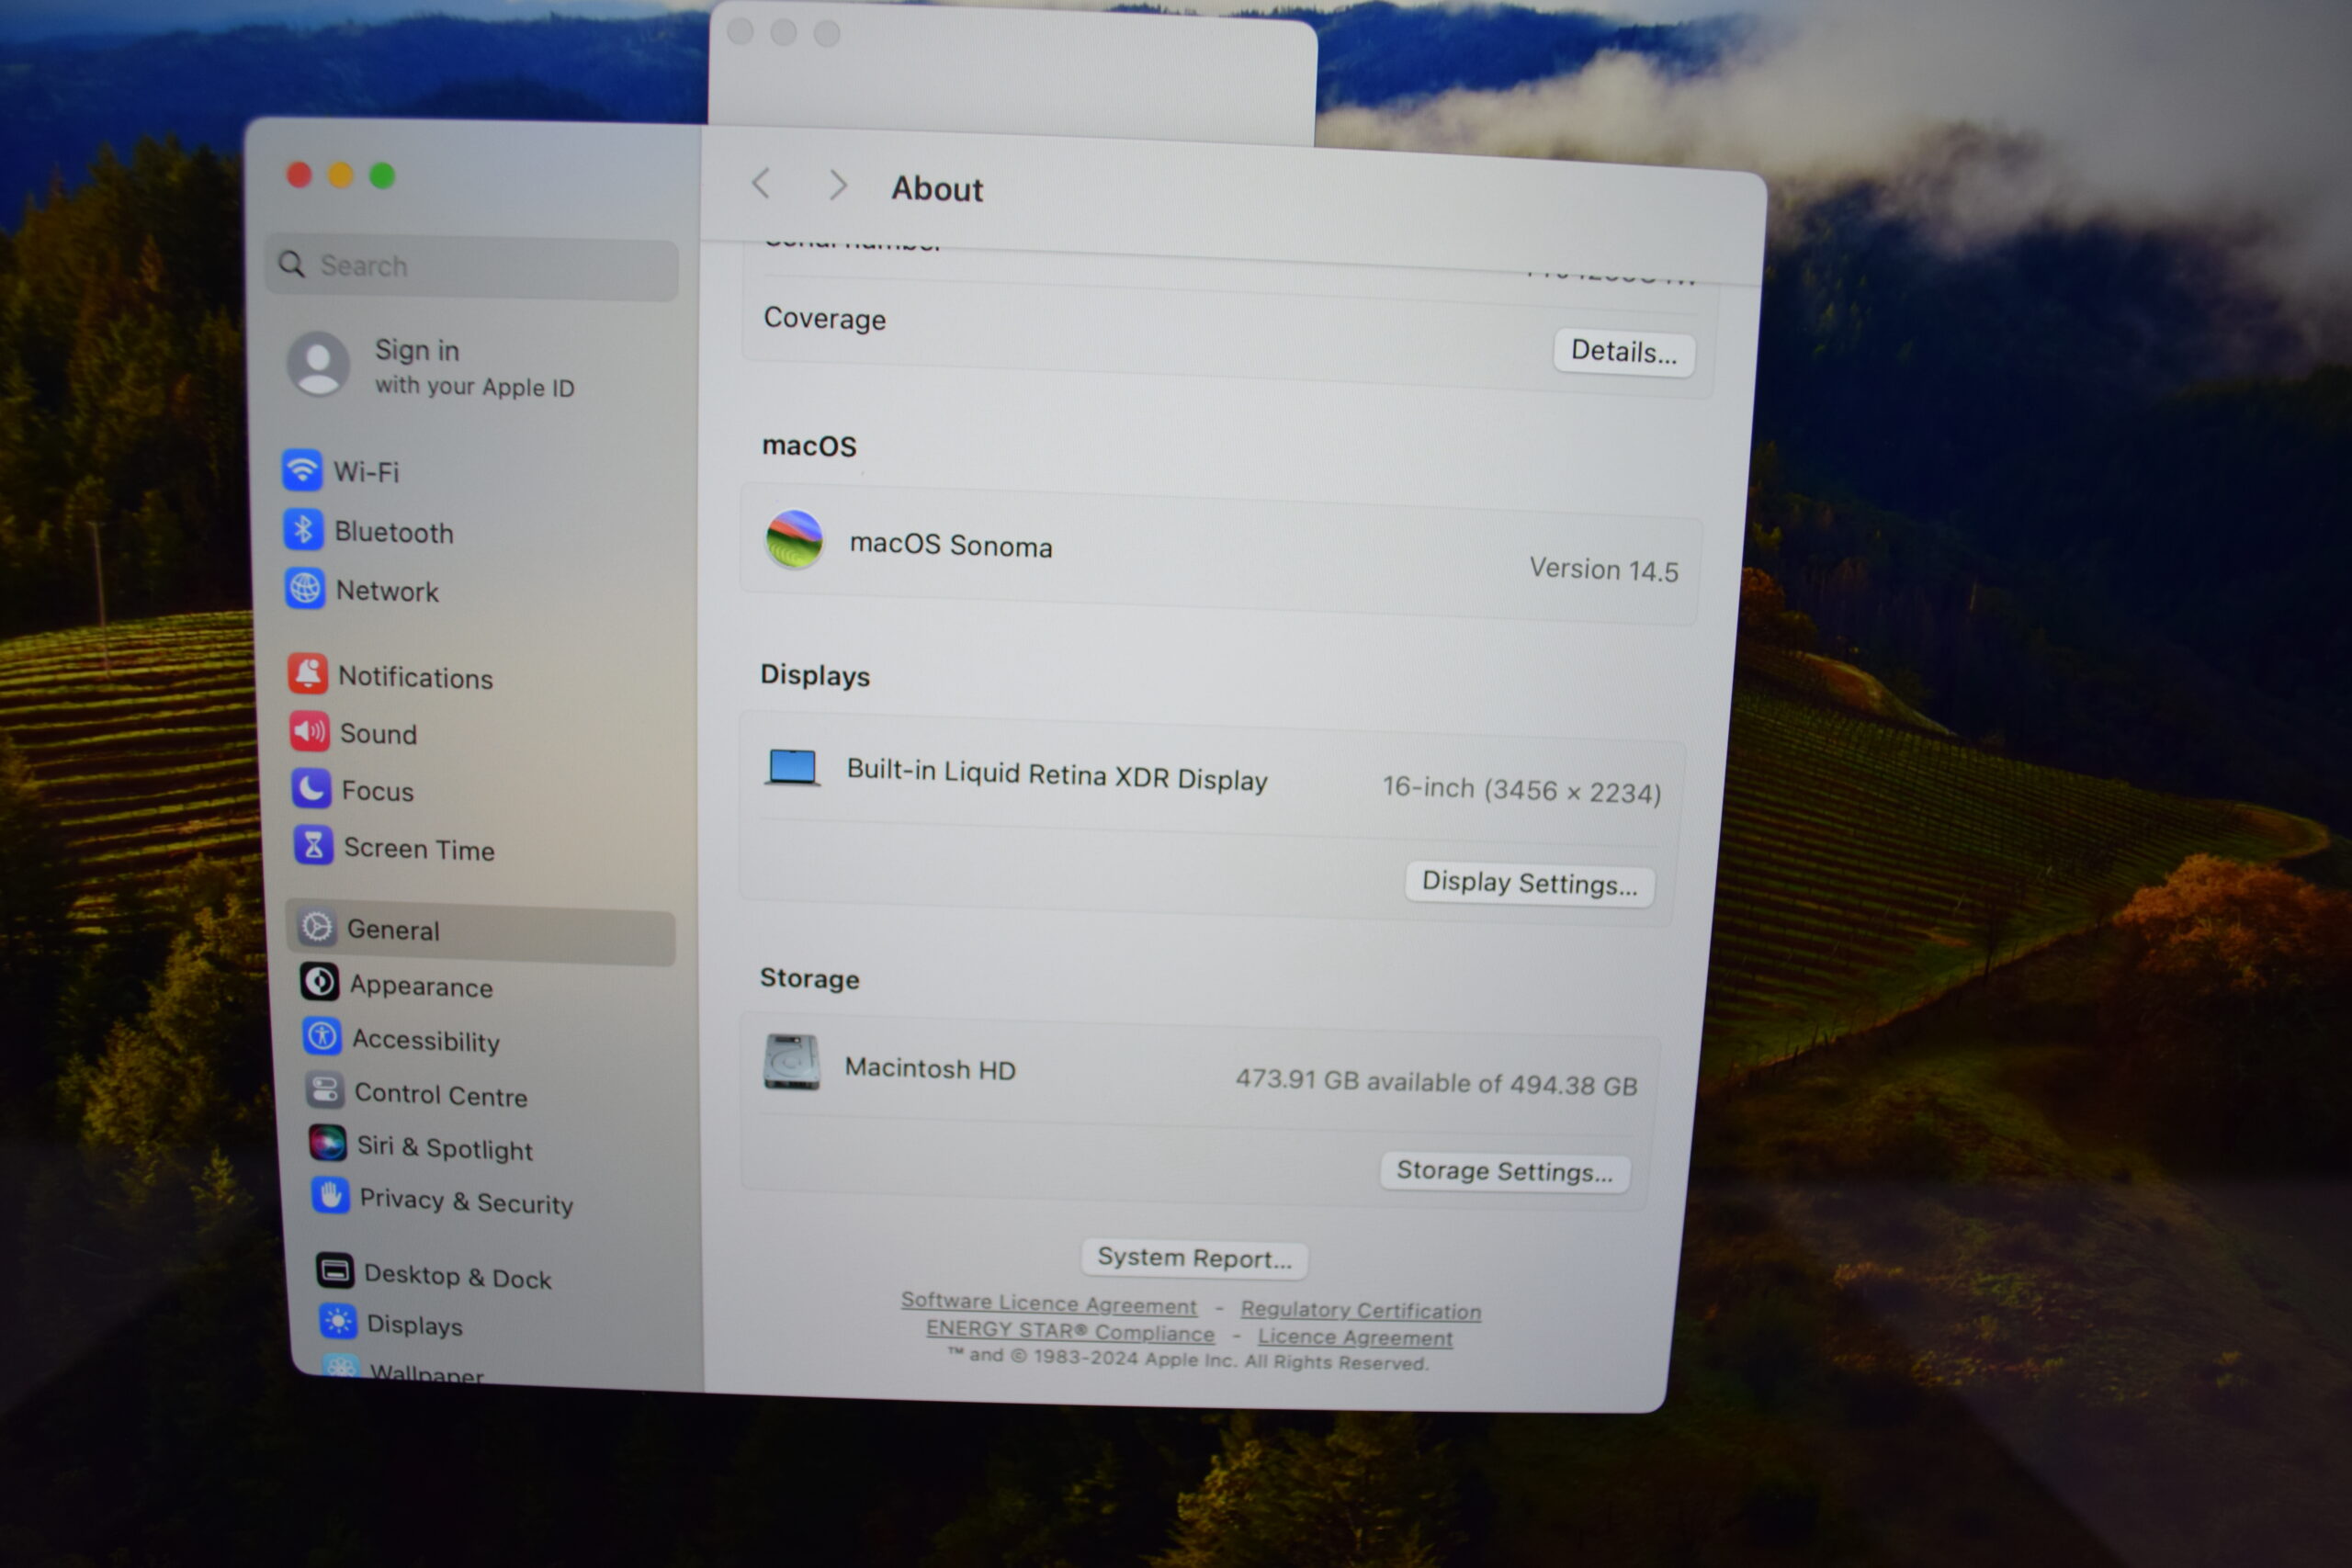2352x1568 pixels.
Task: Click the General label in sidebar
Action: pos(393,931)
